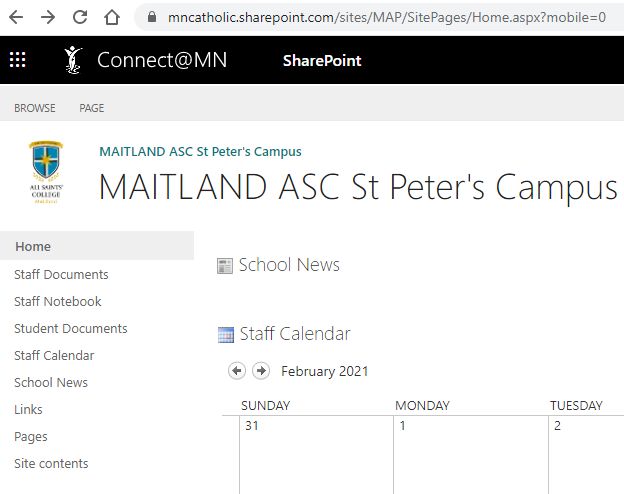Viewport: 624px width, 494px height.
Task: View site security lock info
Action: click(x=152, y=17)
